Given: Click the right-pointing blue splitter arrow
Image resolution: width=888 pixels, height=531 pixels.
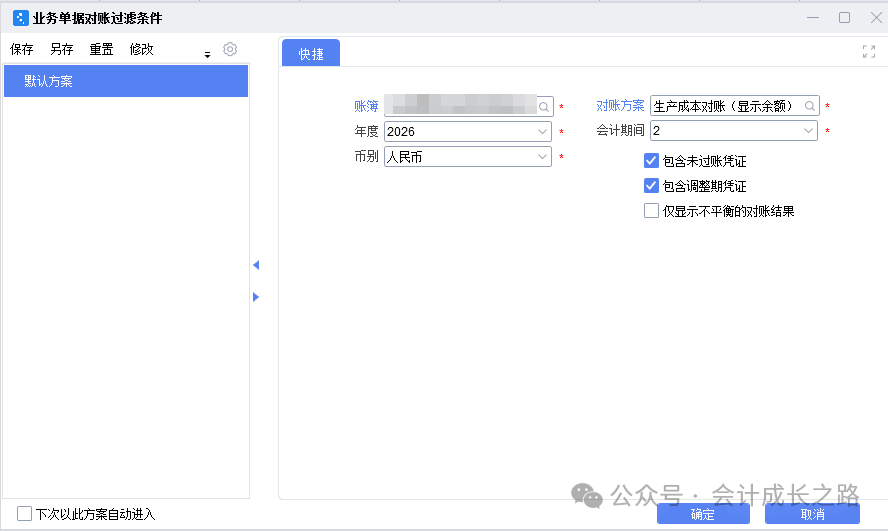Looking at the screenshot, I should pyautogui.click(x=255, y=297).
